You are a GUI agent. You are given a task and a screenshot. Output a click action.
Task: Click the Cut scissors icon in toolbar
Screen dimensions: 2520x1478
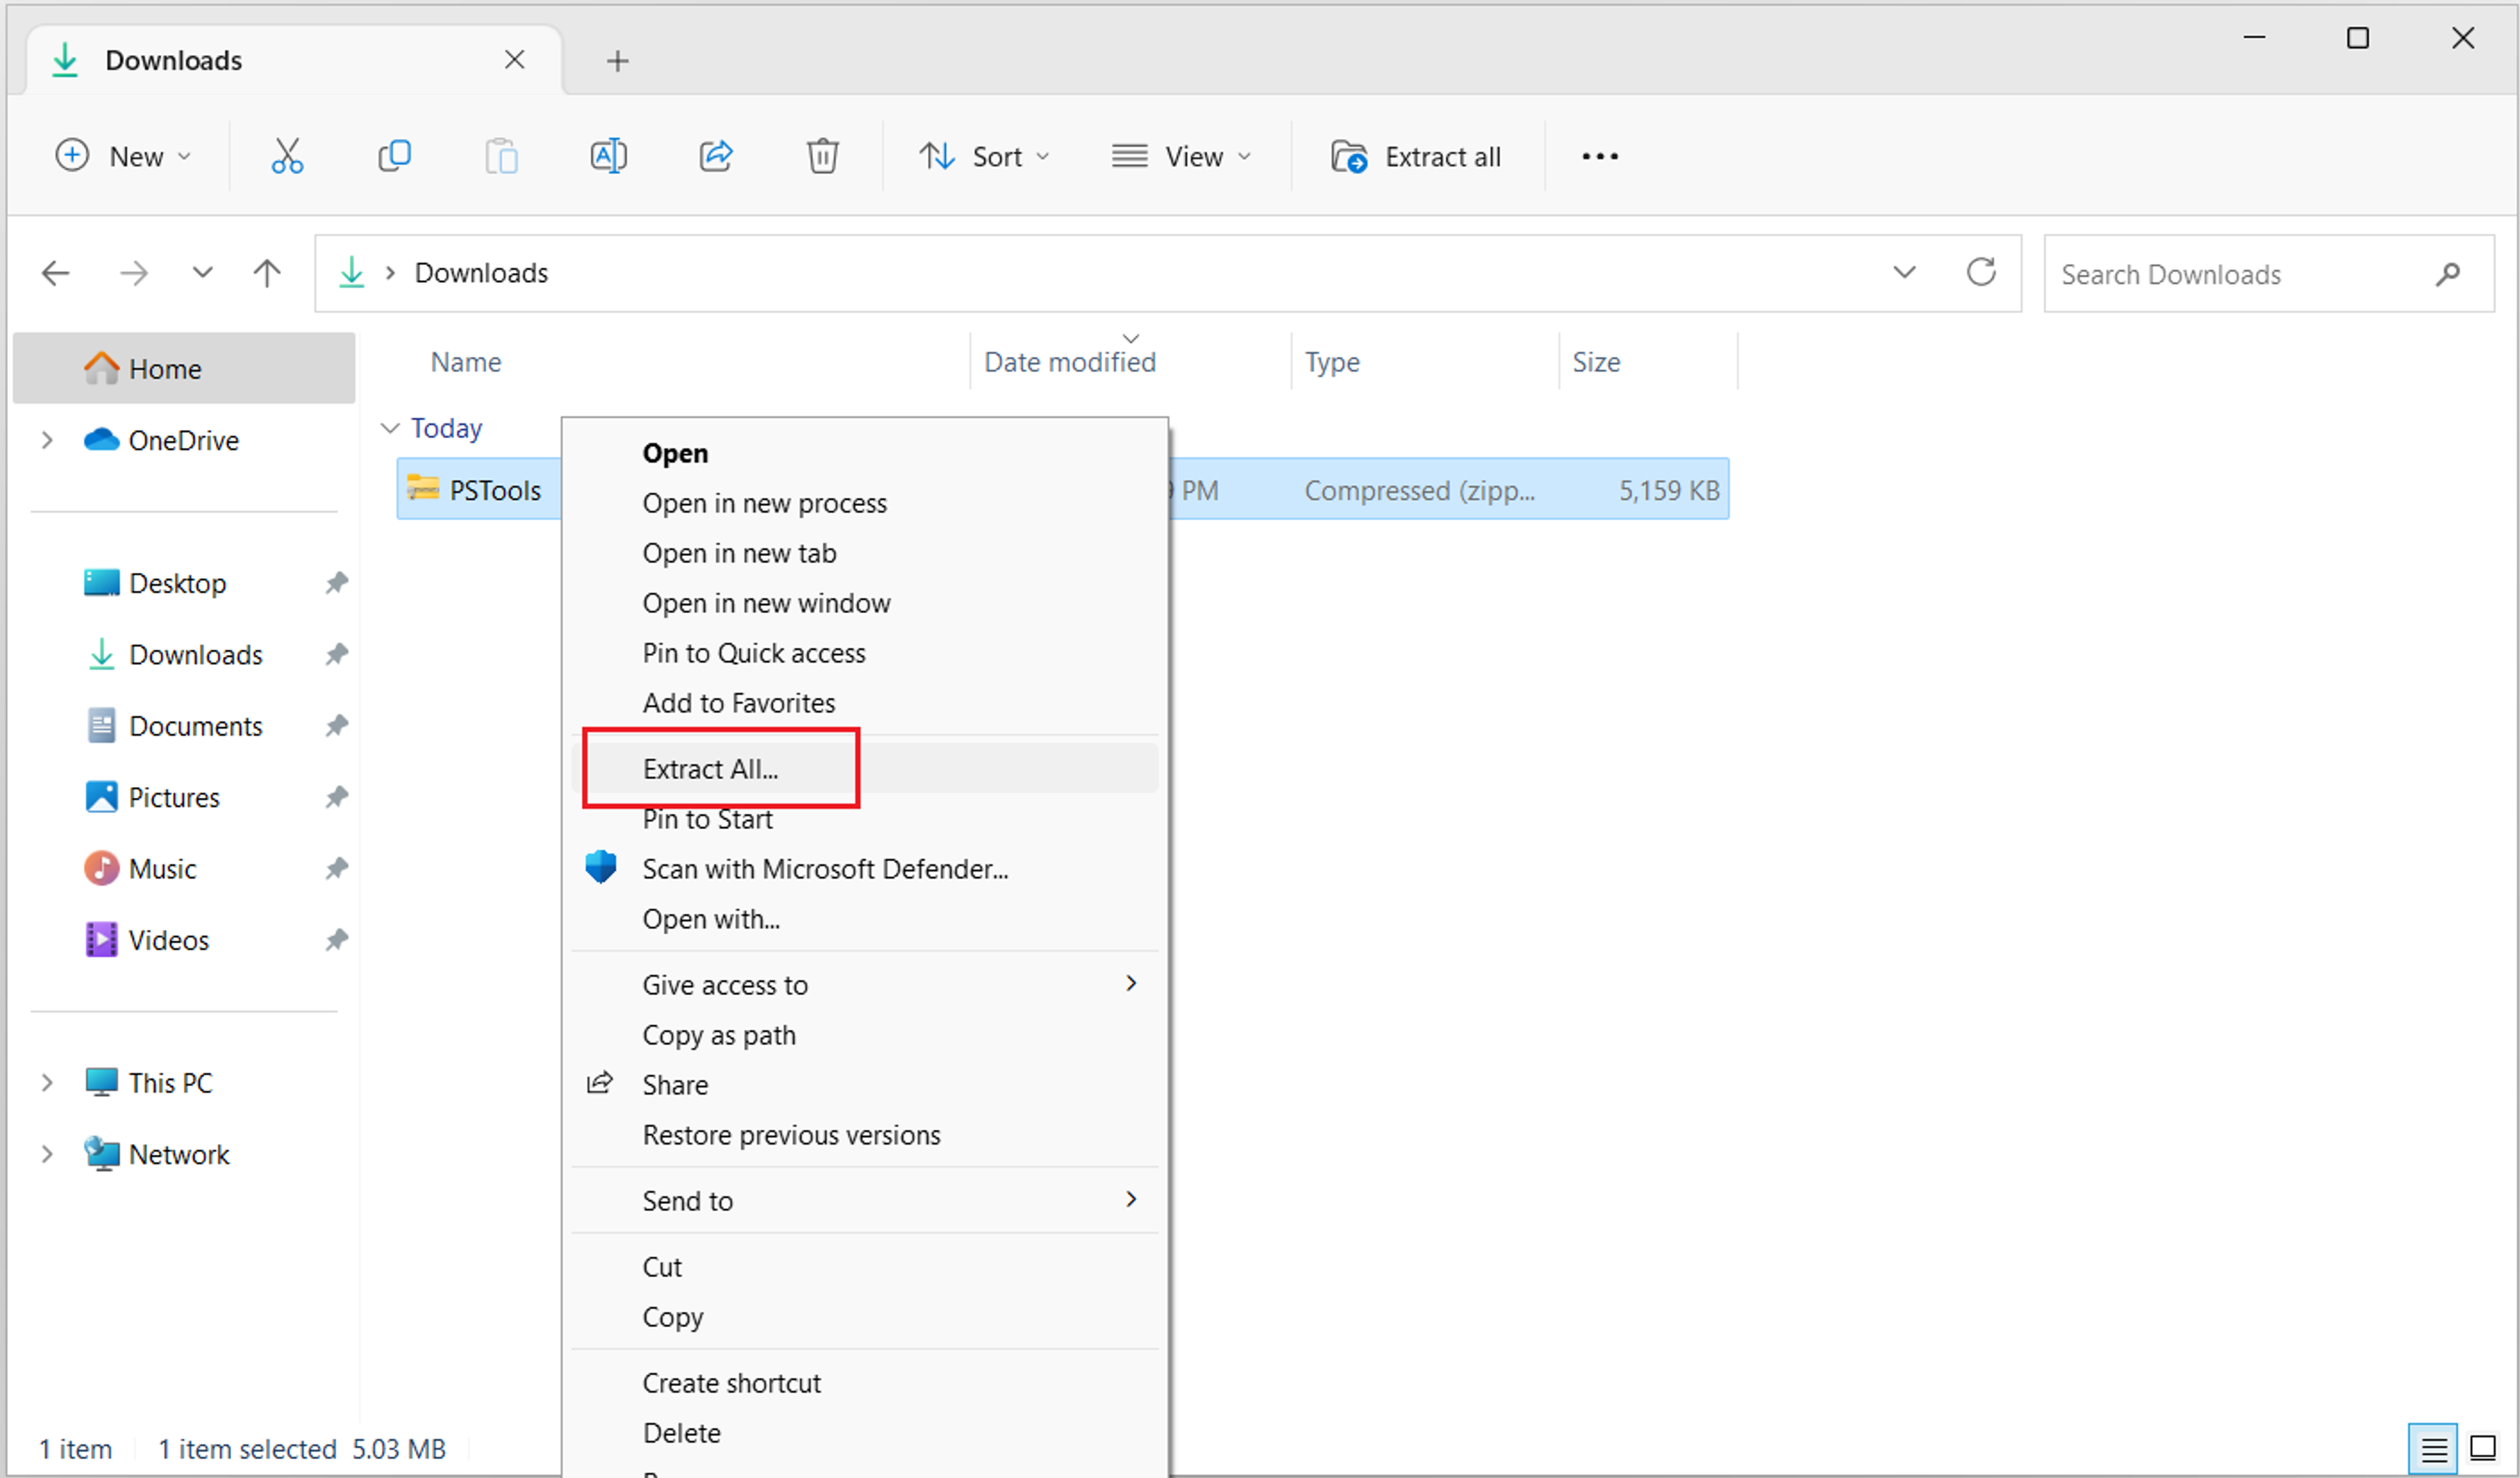287,156
